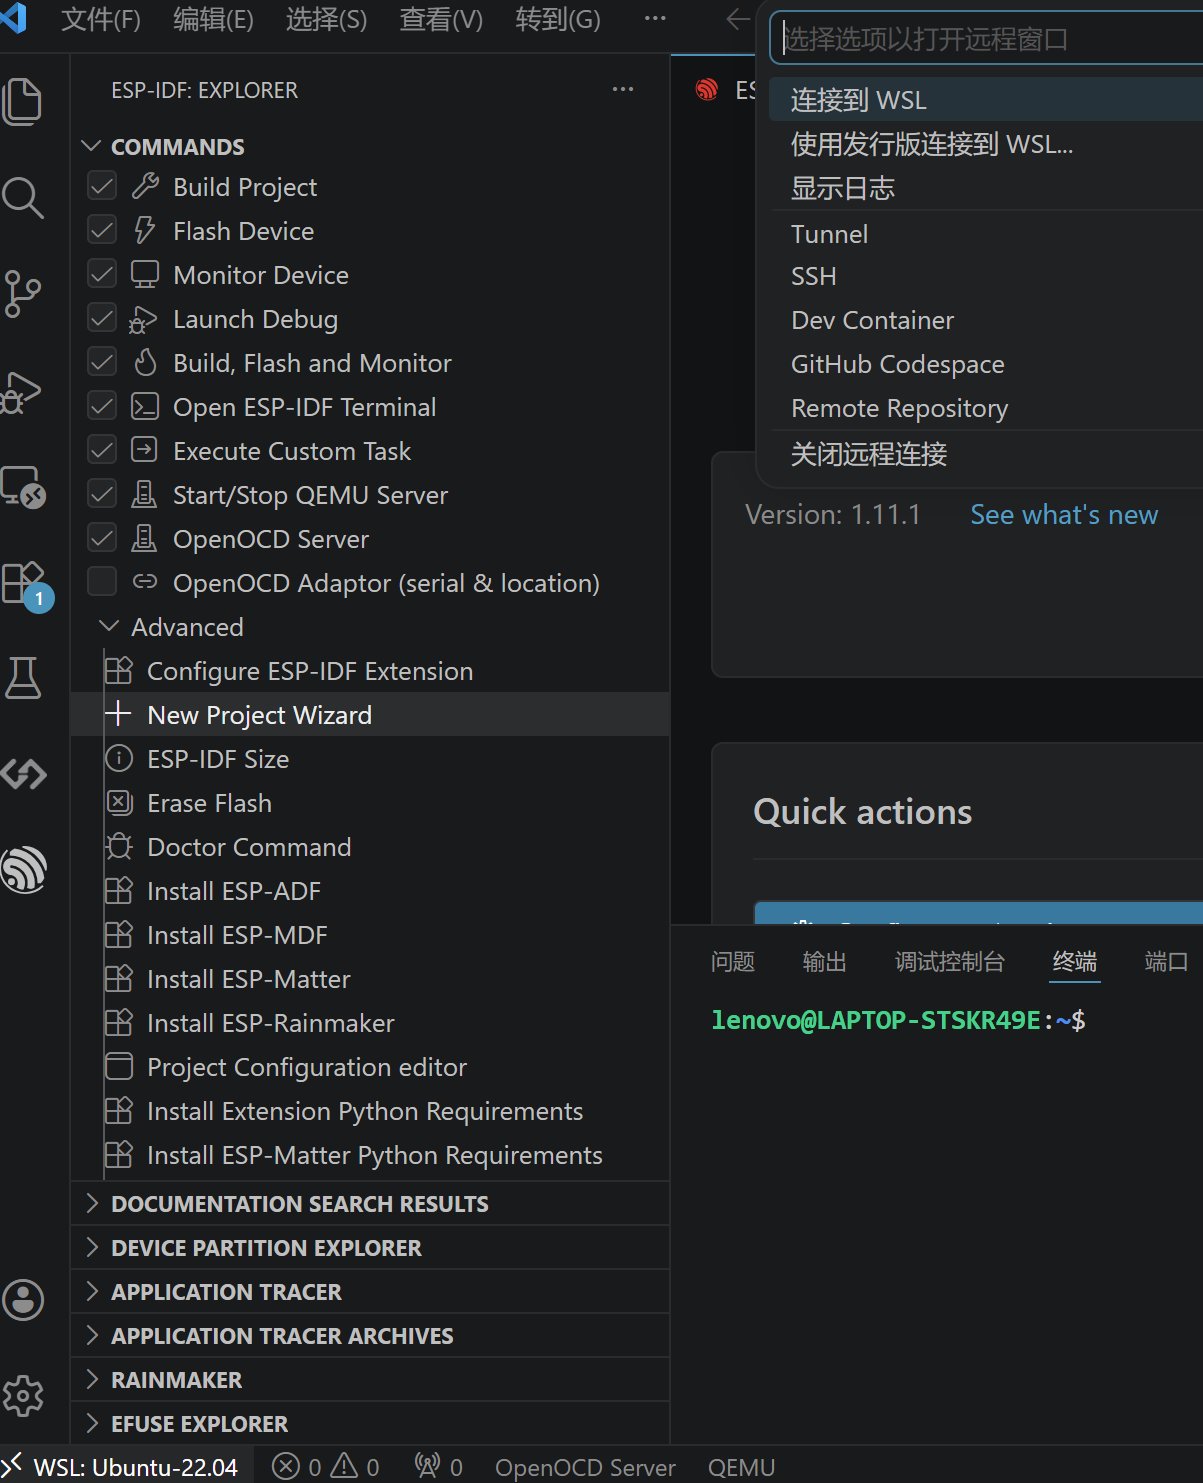The width and height of the screenshot is (1203, 1483).
Task: Collapse the COMMANDS section
Action: point(91,146)
